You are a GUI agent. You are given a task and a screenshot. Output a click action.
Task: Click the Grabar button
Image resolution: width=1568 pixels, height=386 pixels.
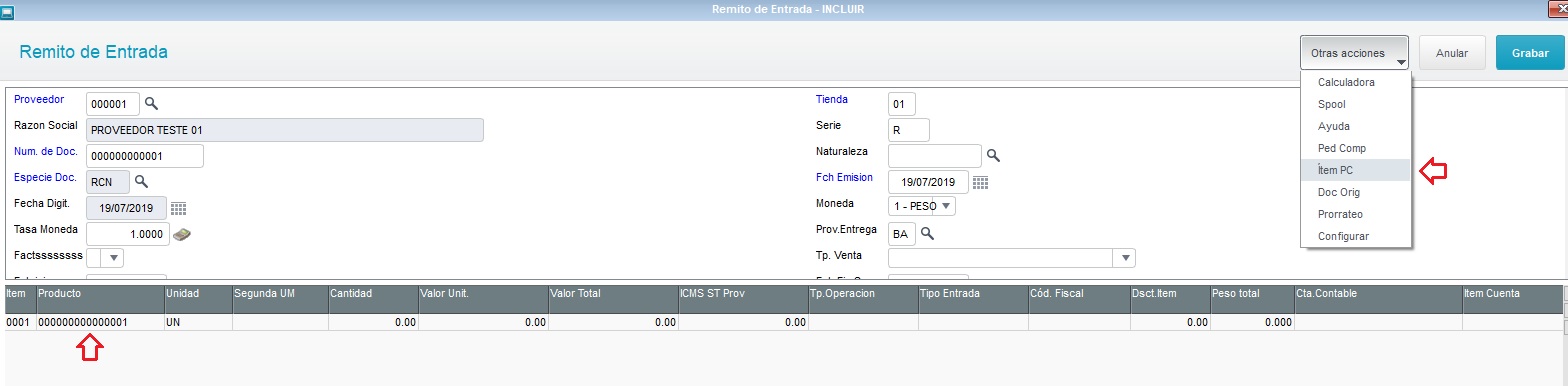point(1530,52)
